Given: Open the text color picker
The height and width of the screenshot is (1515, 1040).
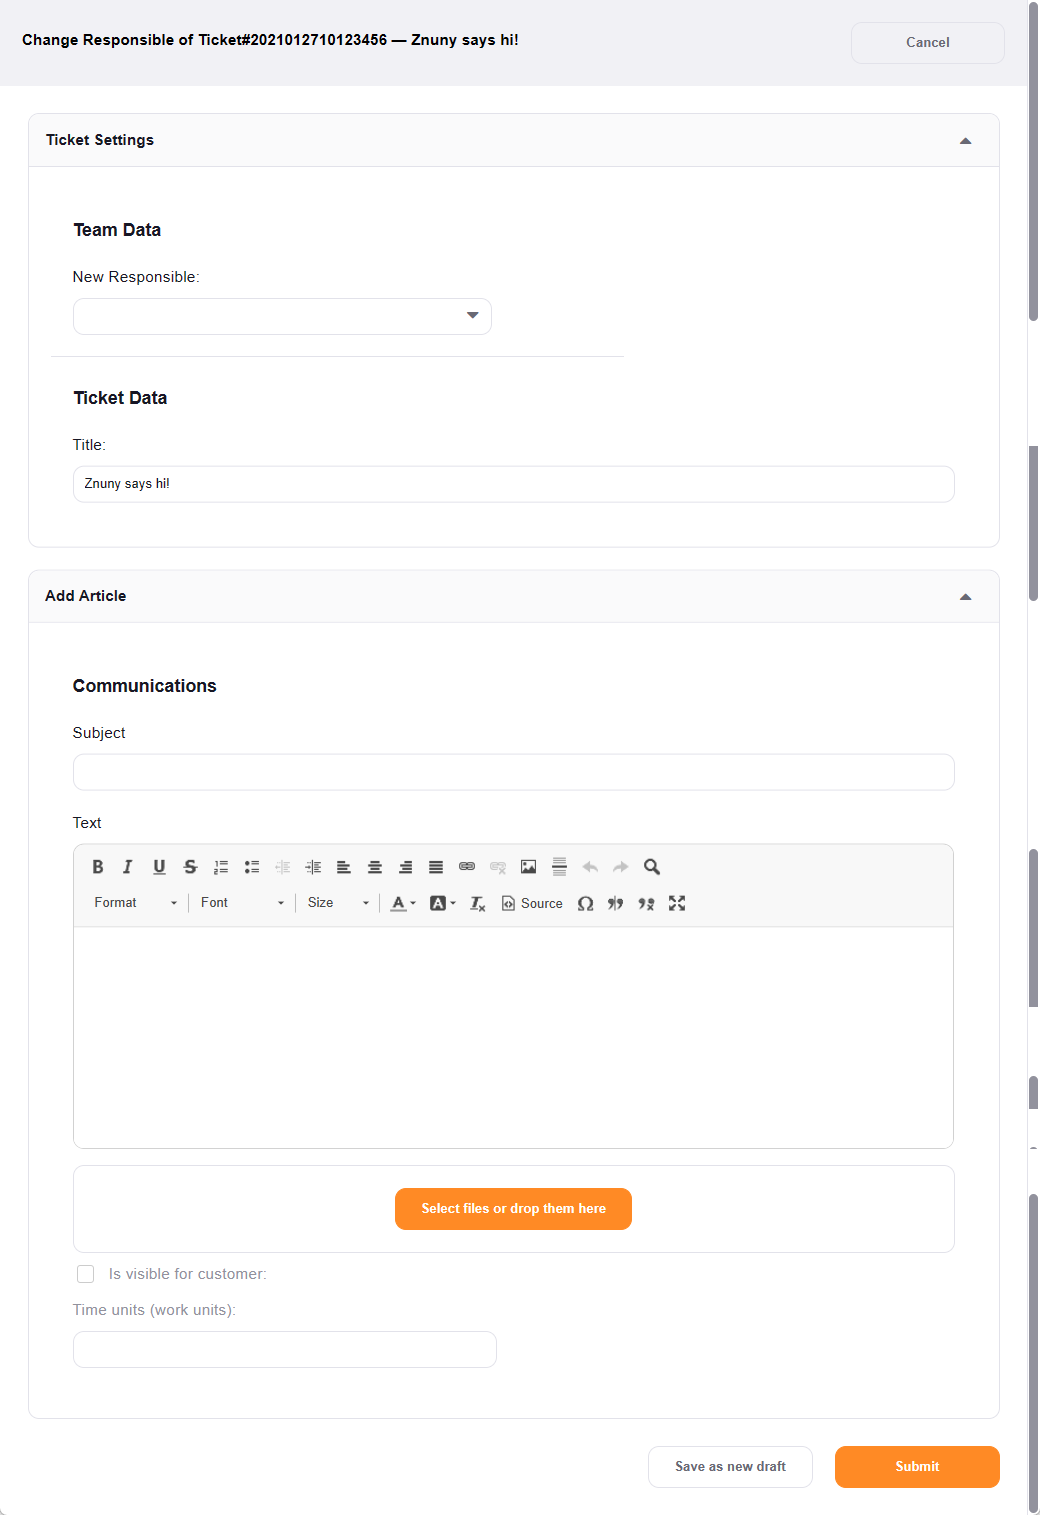Looking at the screenshot, I should click(x=403, y=903).
